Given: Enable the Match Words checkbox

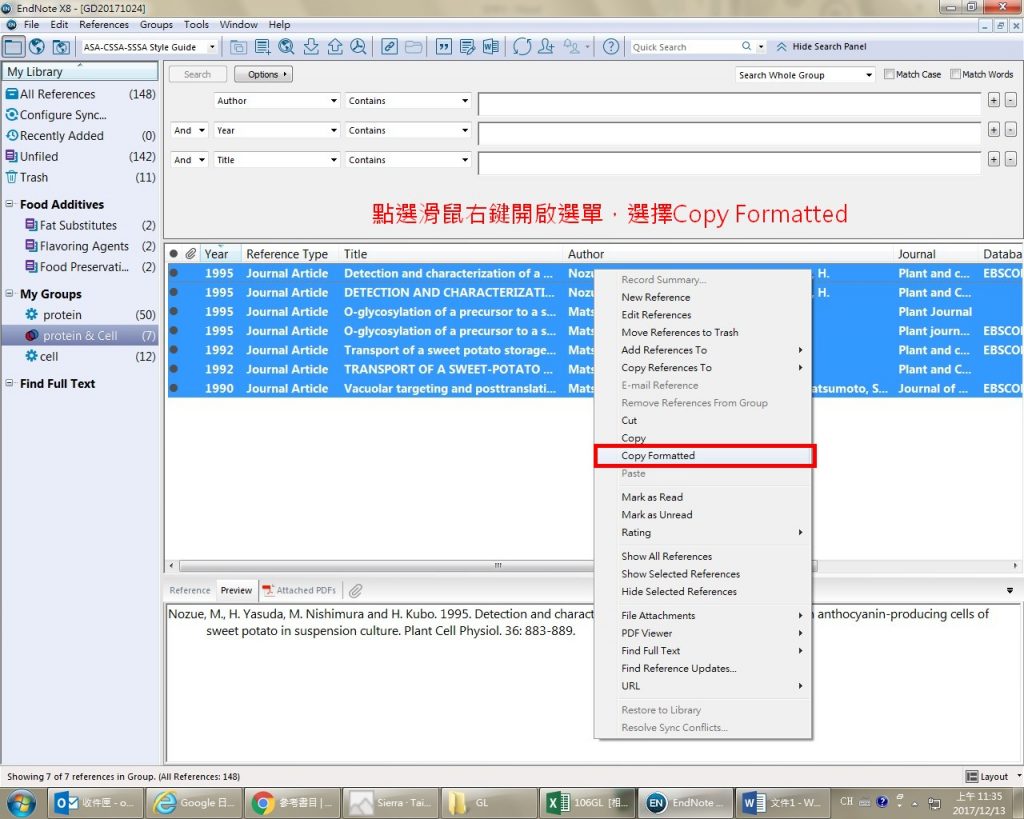Looking at the screenshot, I should coord(955,74).
